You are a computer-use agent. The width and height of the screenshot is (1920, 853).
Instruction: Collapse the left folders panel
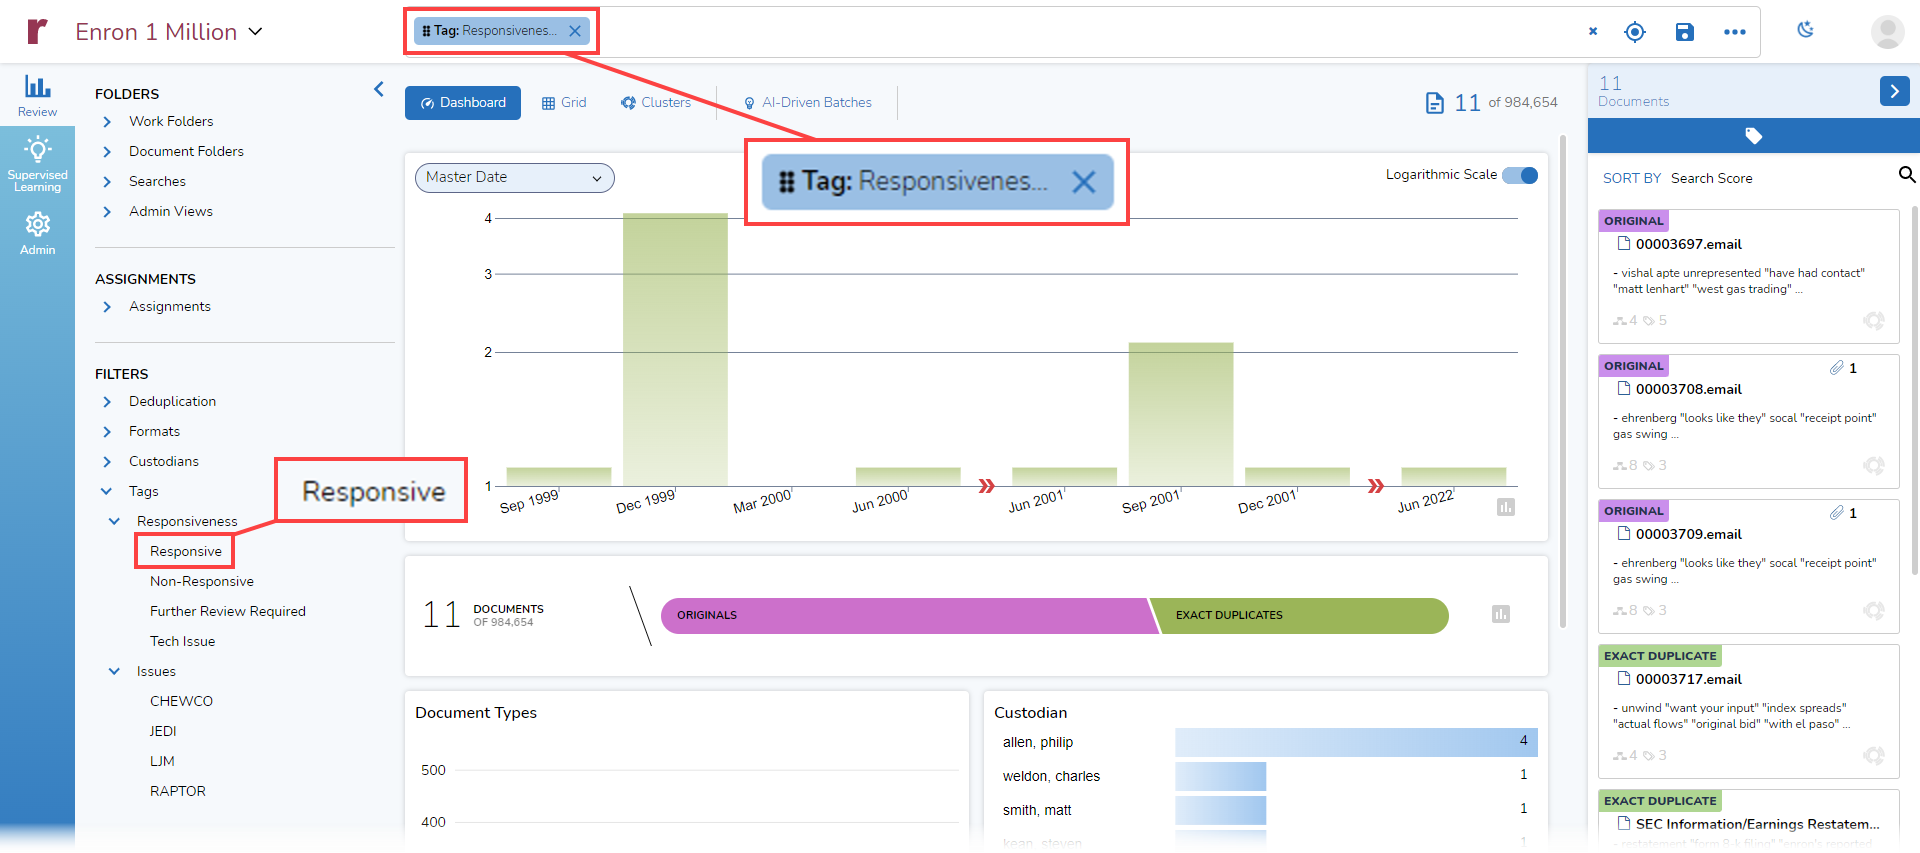(x=379, y=89)
